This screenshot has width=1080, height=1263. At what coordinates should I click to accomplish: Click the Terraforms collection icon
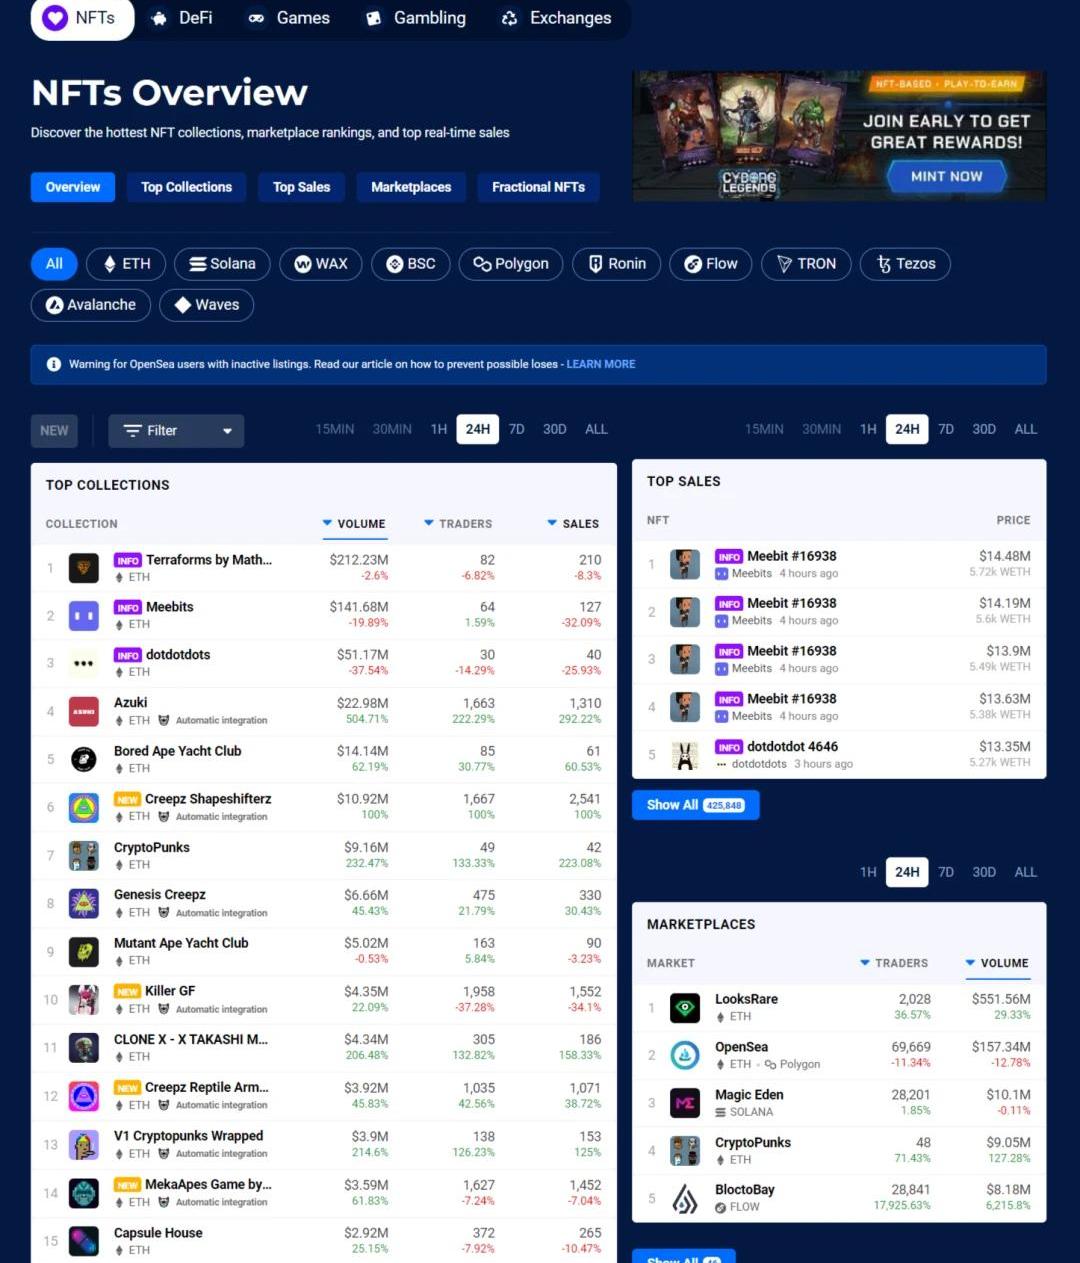pyautogui.click(x=84, y=568)
